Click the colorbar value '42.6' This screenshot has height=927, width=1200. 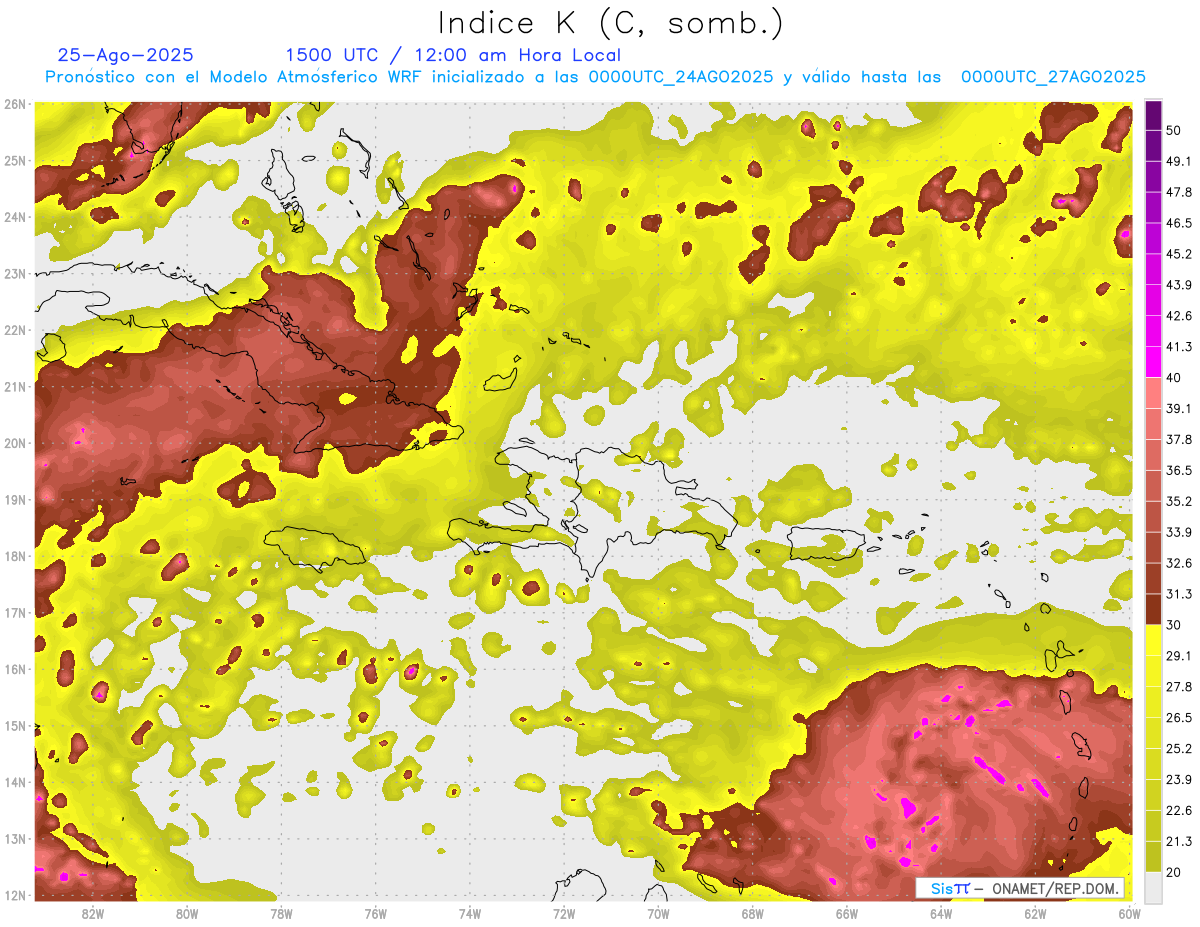click(x=1178, y=316)
